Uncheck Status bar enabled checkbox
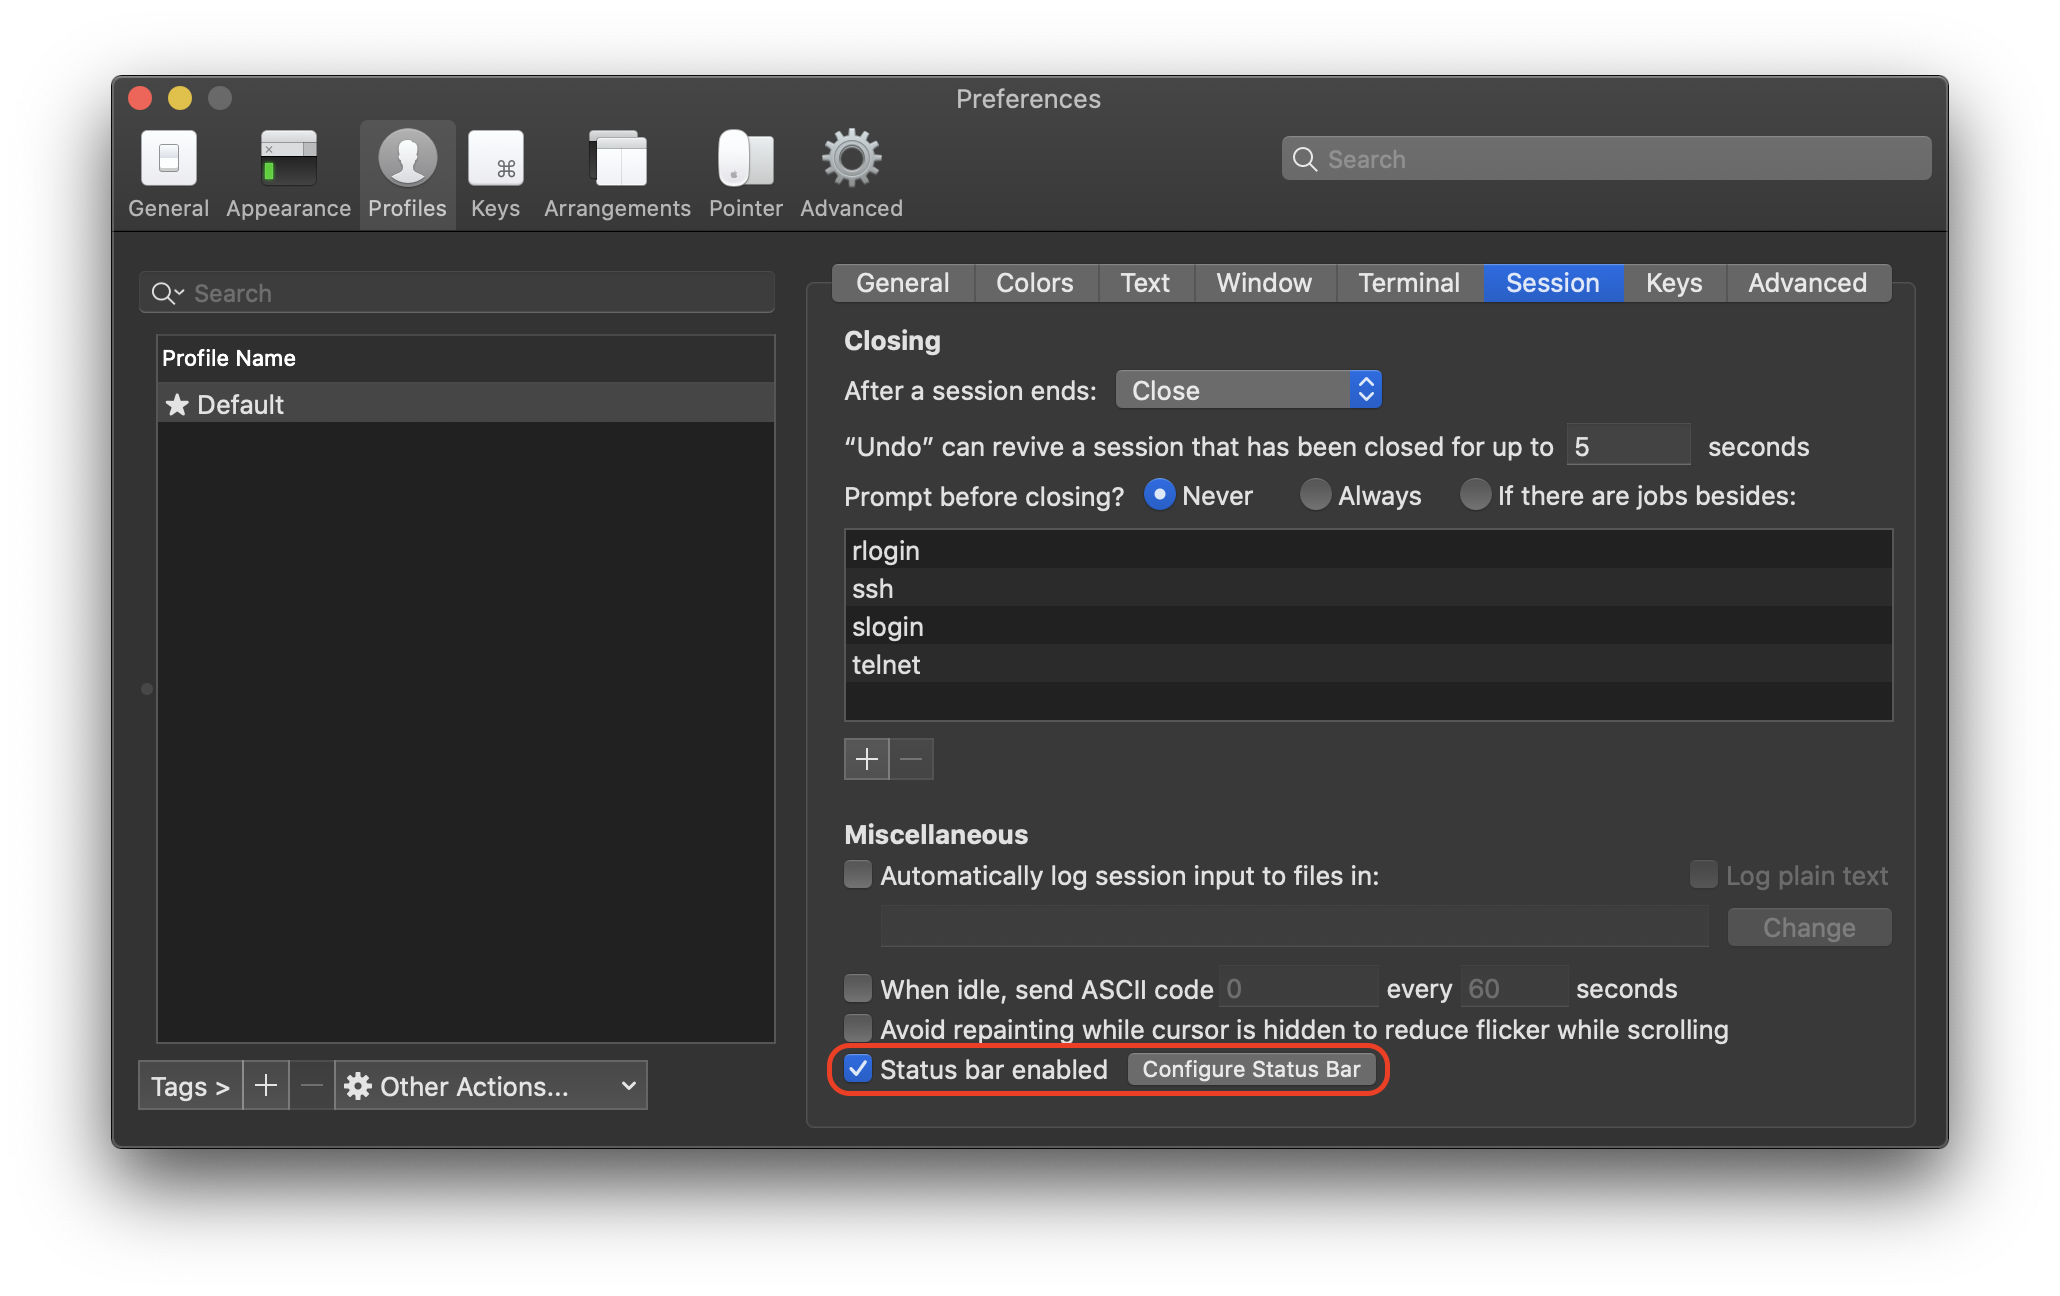 858,1069
